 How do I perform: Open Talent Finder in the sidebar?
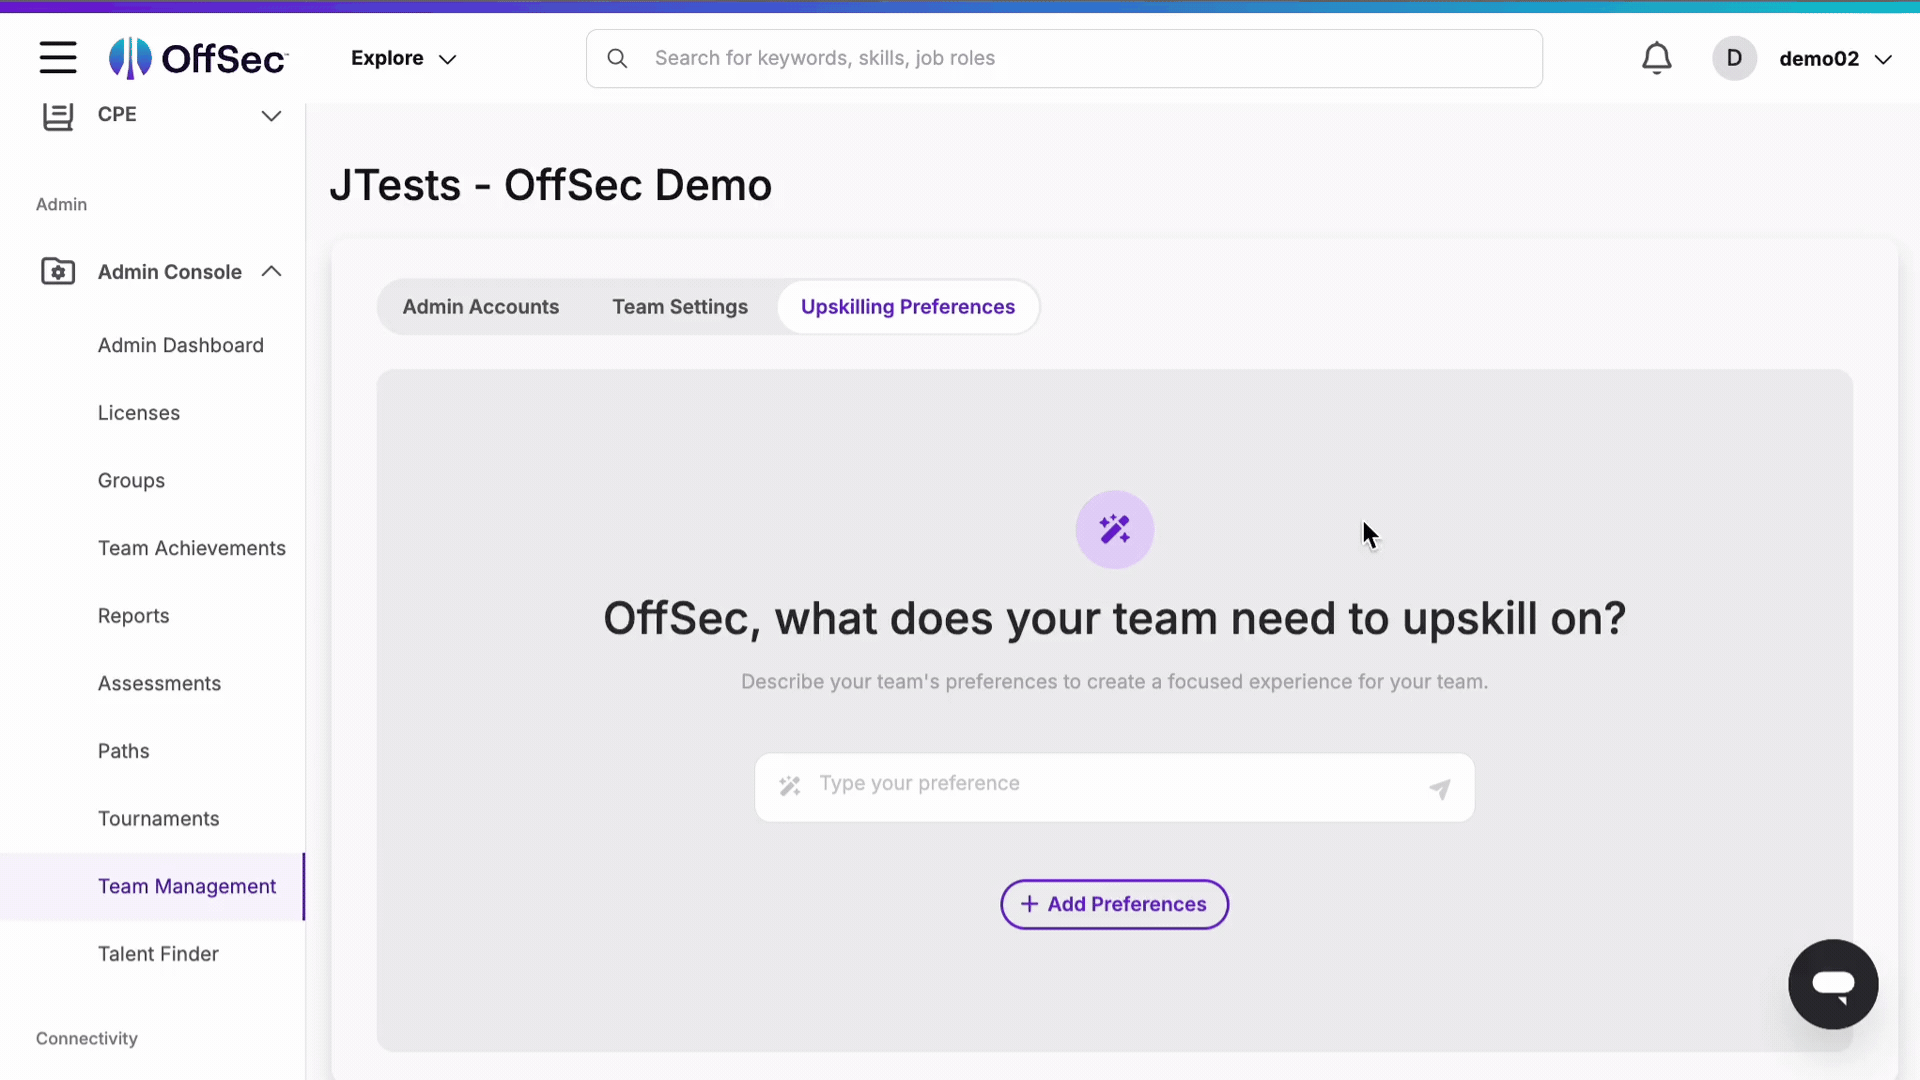click(158, 953)
